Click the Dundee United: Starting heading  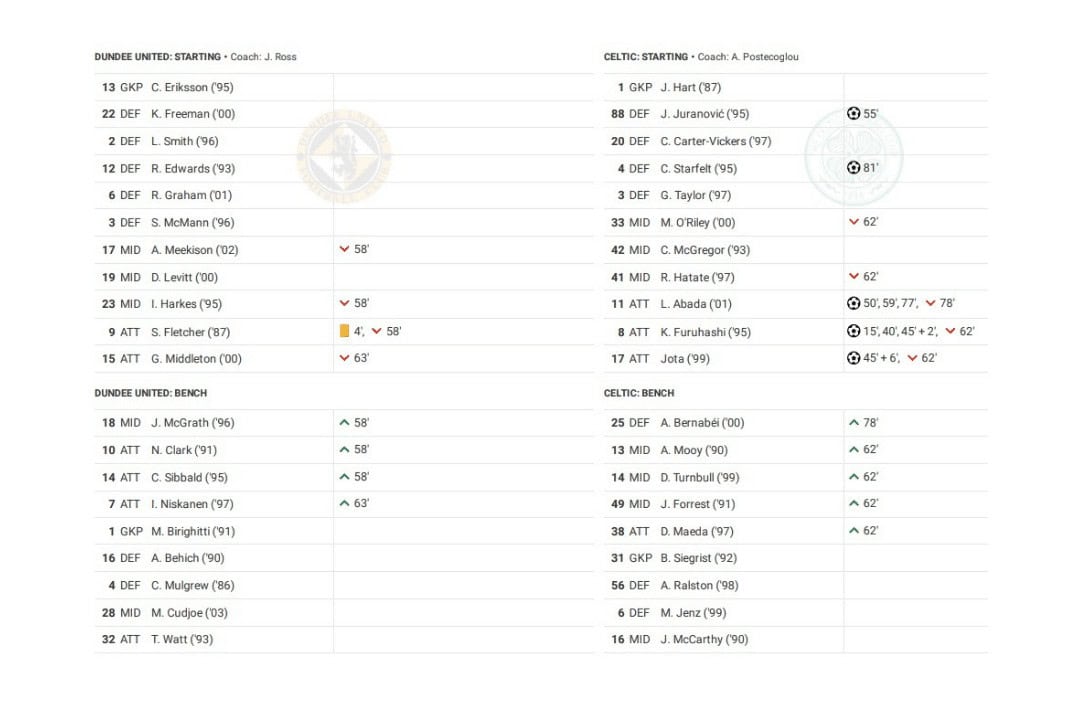tap(158, 57)
